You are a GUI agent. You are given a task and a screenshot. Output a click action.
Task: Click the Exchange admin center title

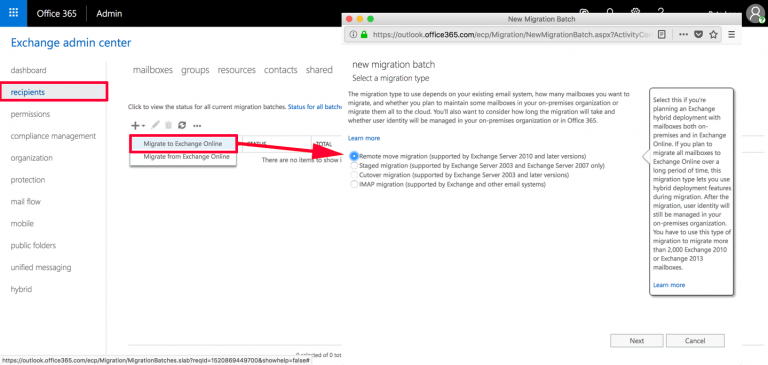point(71,43)
